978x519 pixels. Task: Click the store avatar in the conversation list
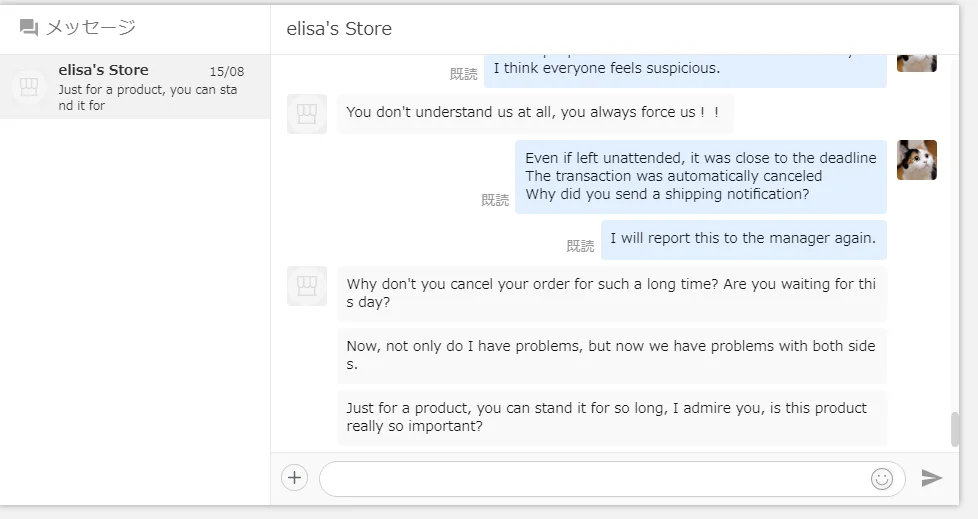point(29,87)
